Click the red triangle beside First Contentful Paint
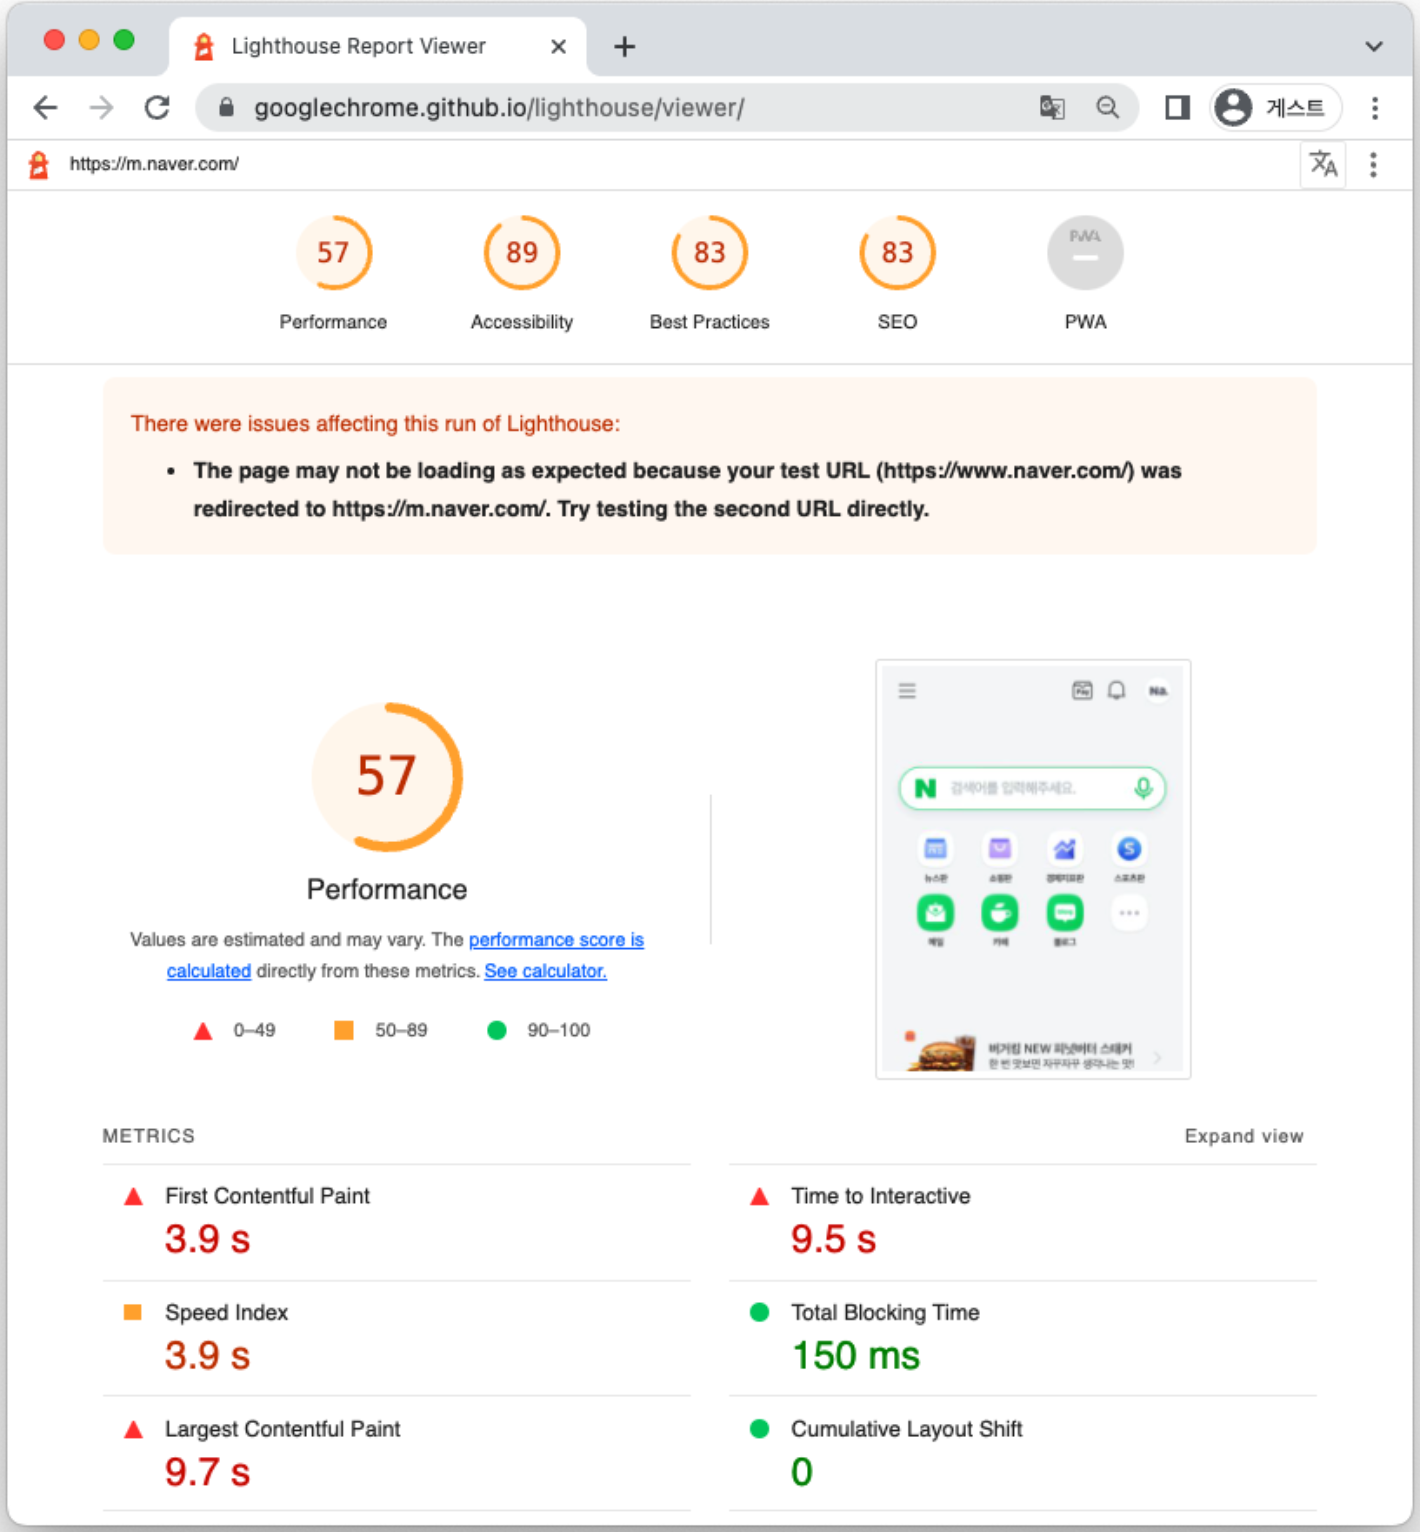The height and width of the screenshot is (1532, 1420). tap(133, 1196)
